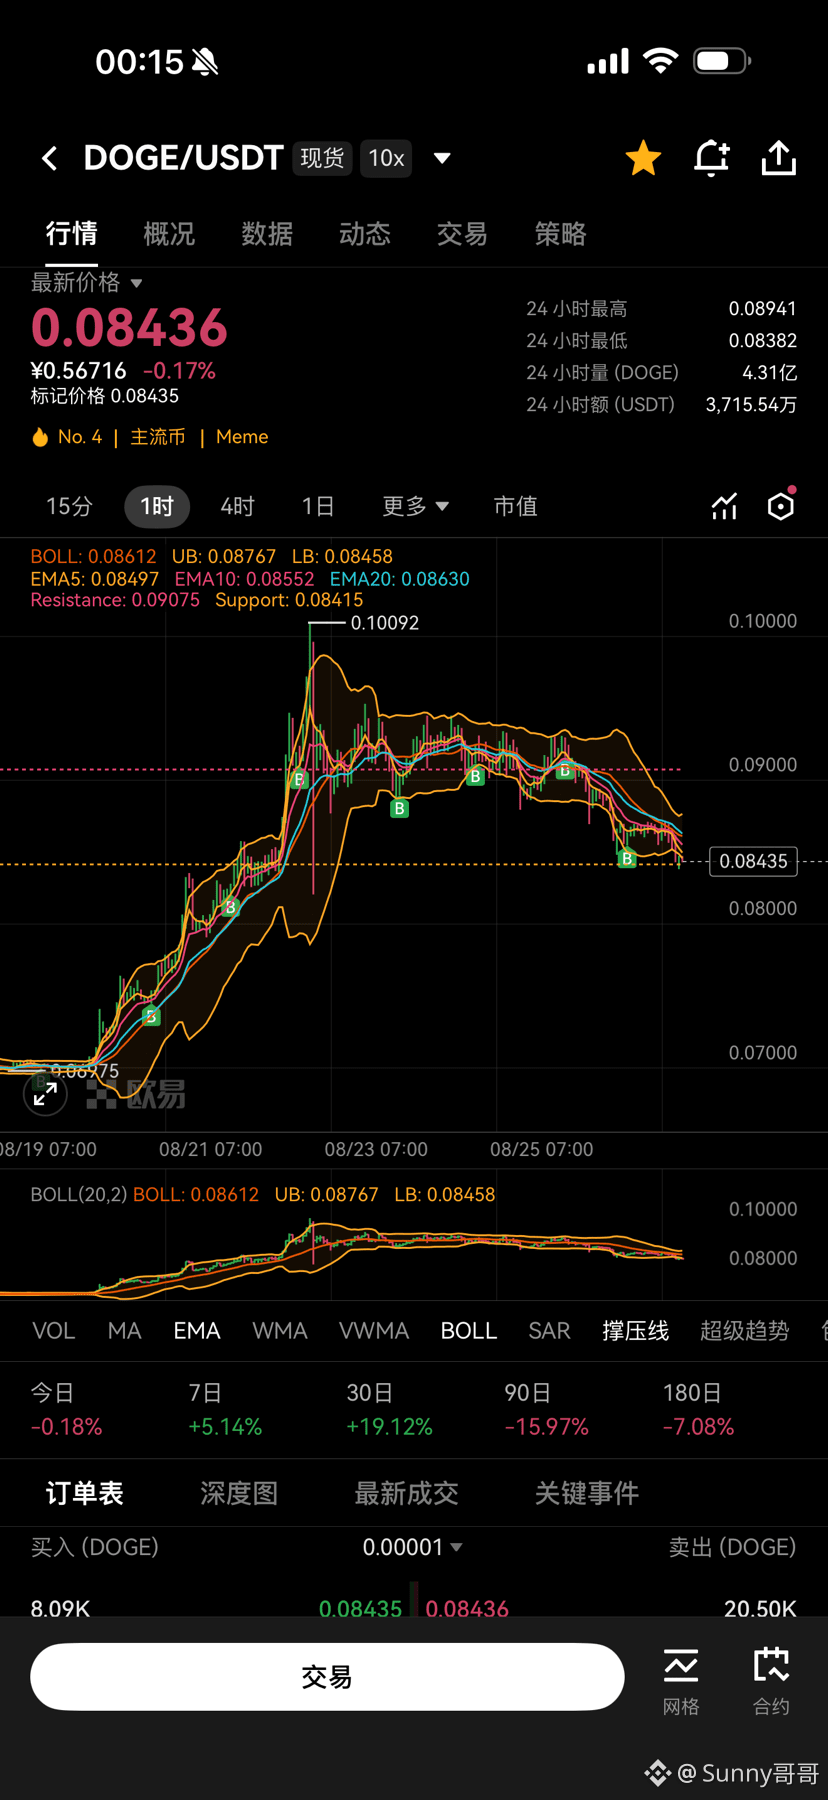The image size is (828, 1800).
Task: Tap the Resistance: 0.09075 label
Action: pyautogui.click(x=115, y=600)
